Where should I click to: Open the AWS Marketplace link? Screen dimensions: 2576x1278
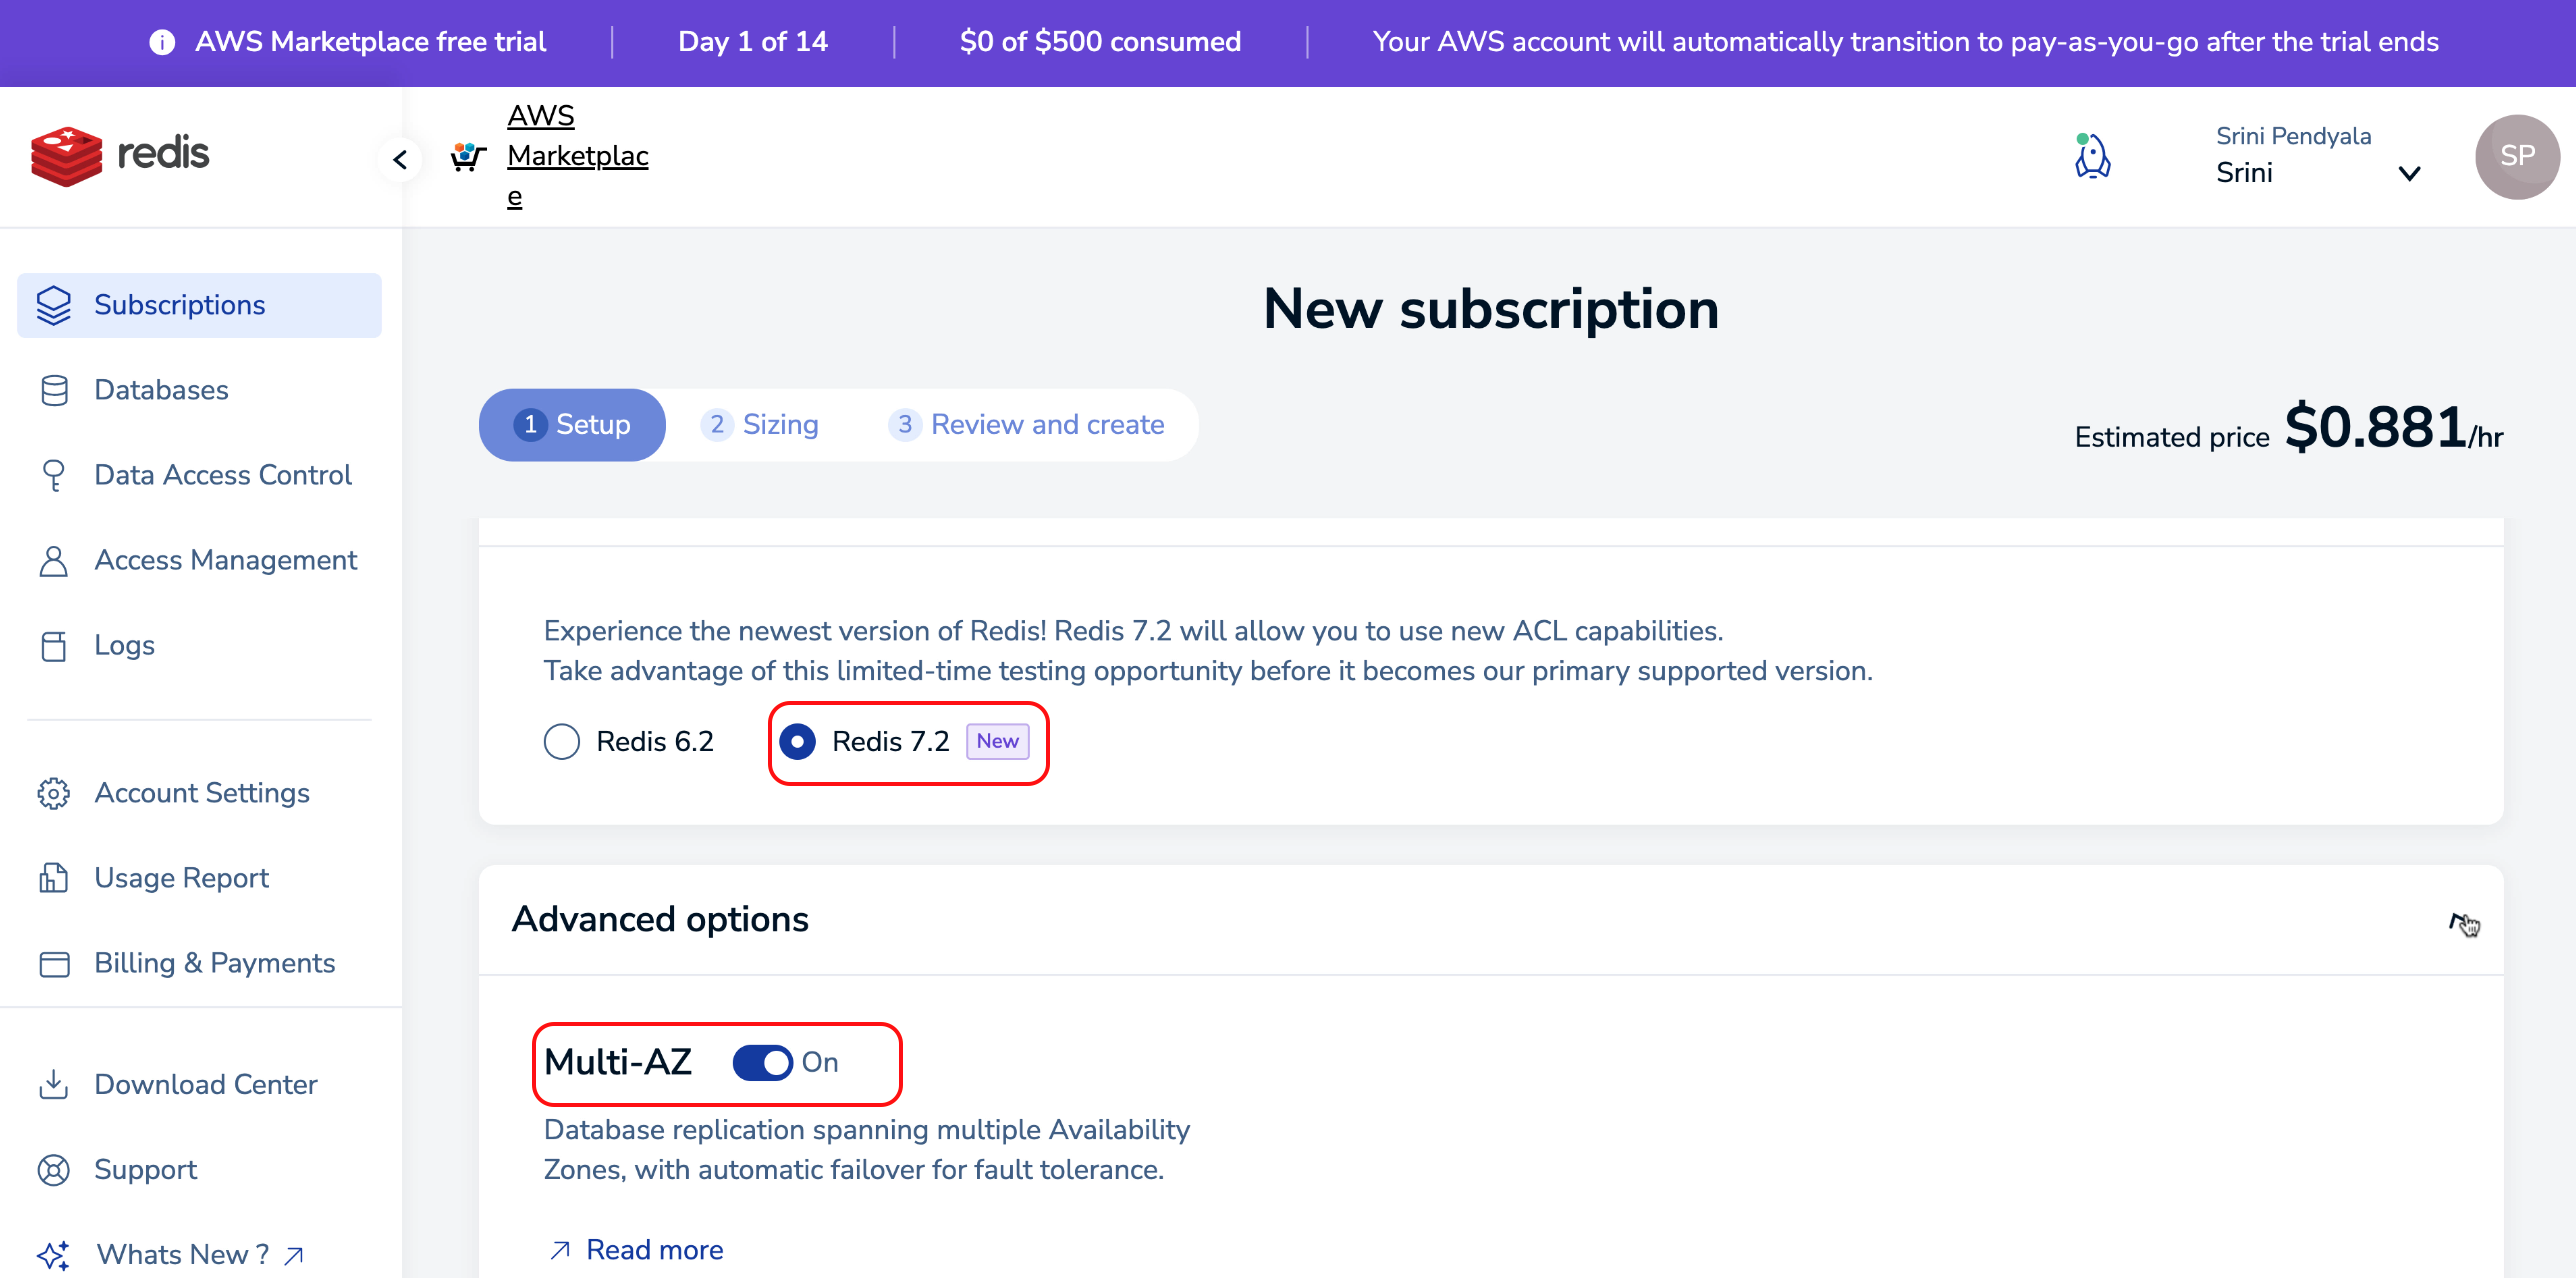(x=578, y=156)
